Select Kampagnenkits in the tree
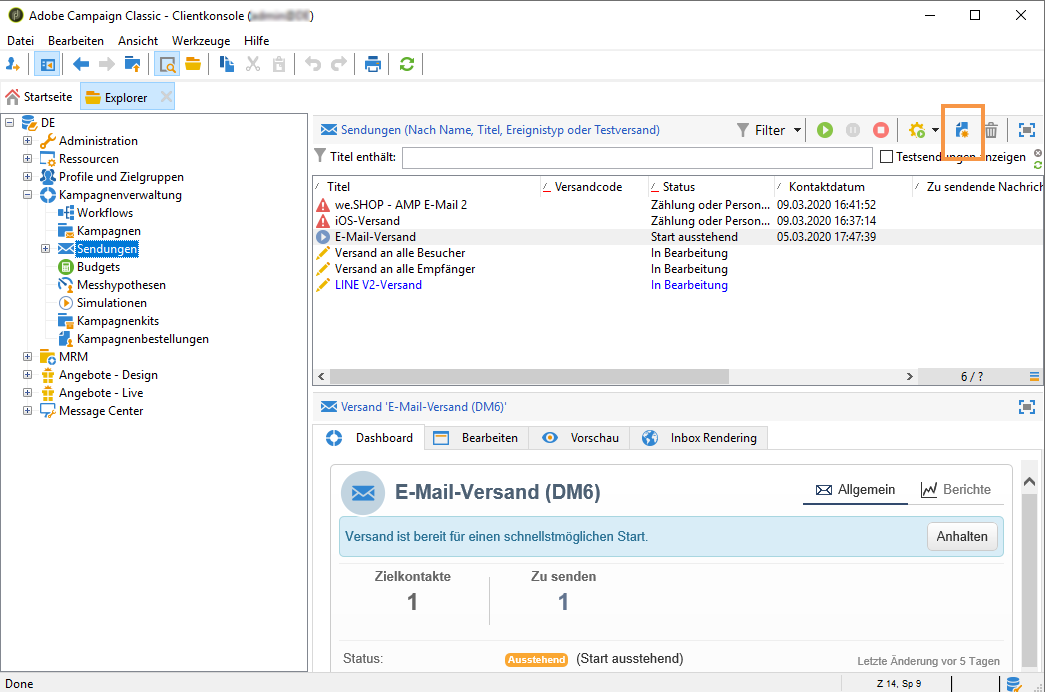 pos(117,321)
